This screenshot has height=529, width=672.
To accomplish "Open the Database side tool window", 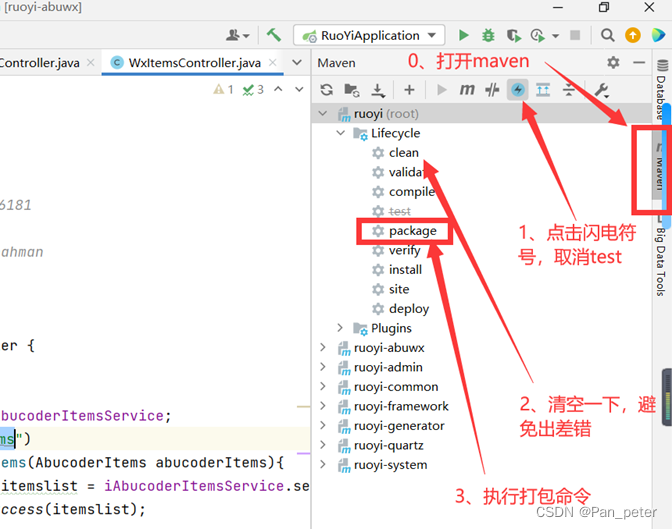I will [x=661, y=90].
